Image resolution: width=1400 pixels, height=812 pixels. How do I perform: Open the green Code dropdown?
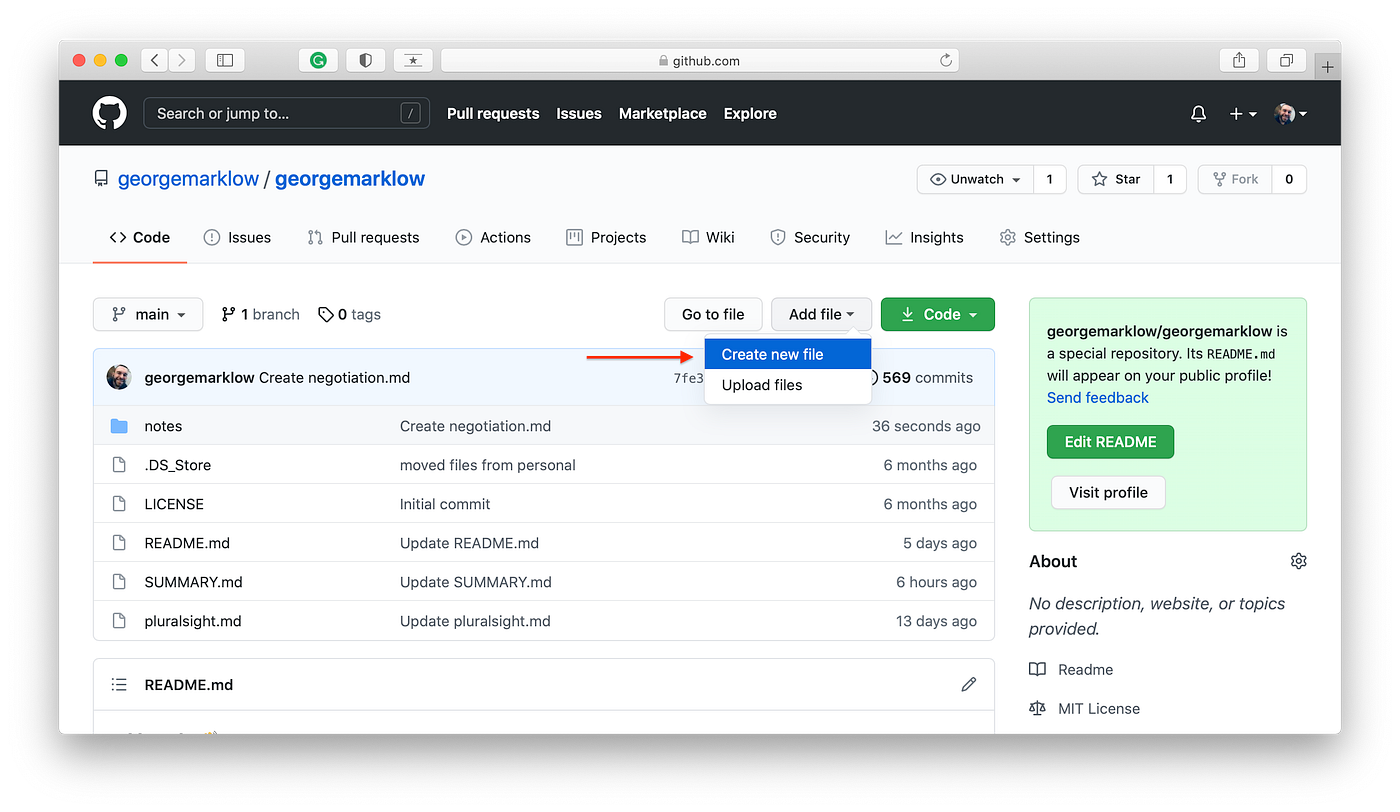(x=938, y=314)
